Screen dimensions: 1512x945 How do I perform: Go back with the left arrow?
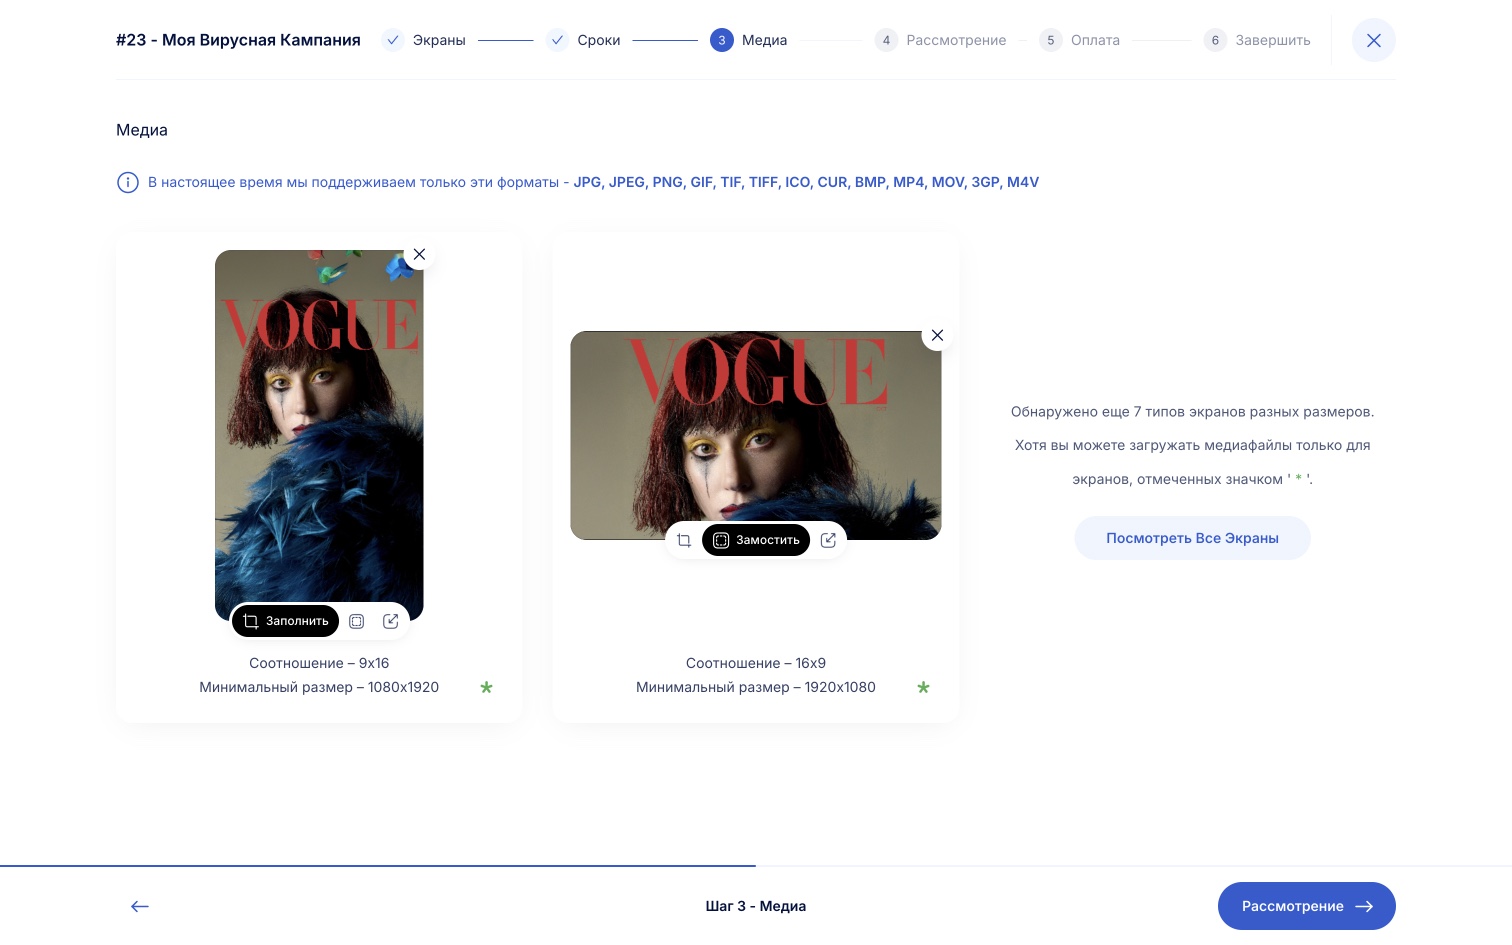[140, 906]
